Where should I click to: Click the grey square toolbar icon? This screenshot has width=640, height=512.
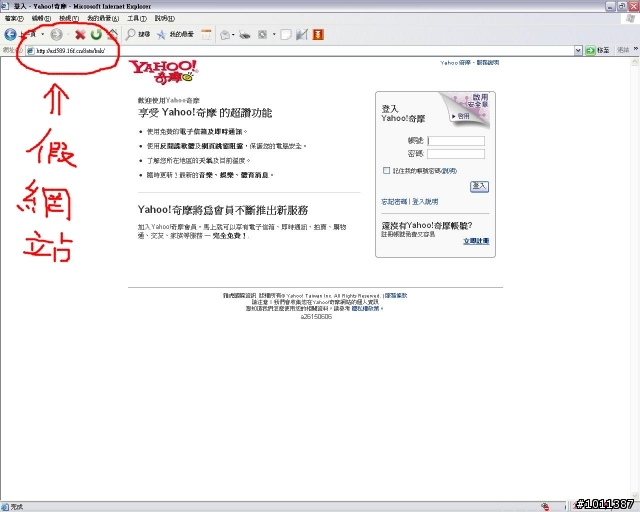(x=262, y=35)
